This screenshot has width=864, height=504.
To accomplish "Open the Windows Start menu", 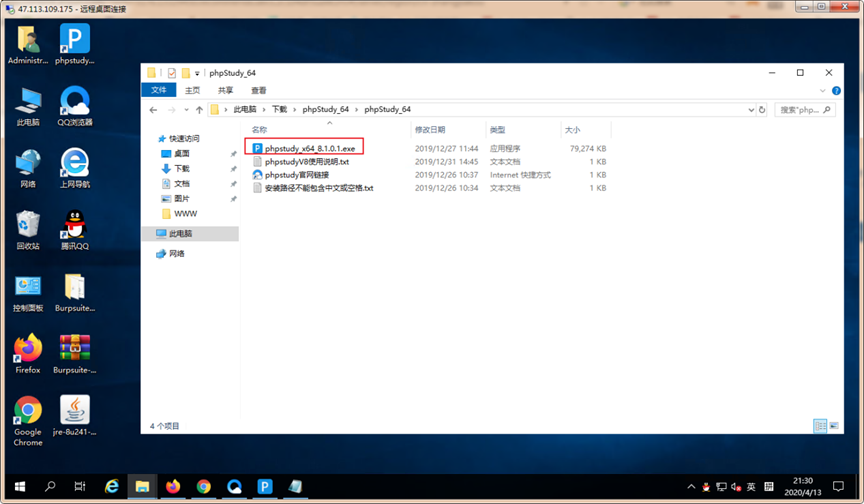I will point(20,486).
